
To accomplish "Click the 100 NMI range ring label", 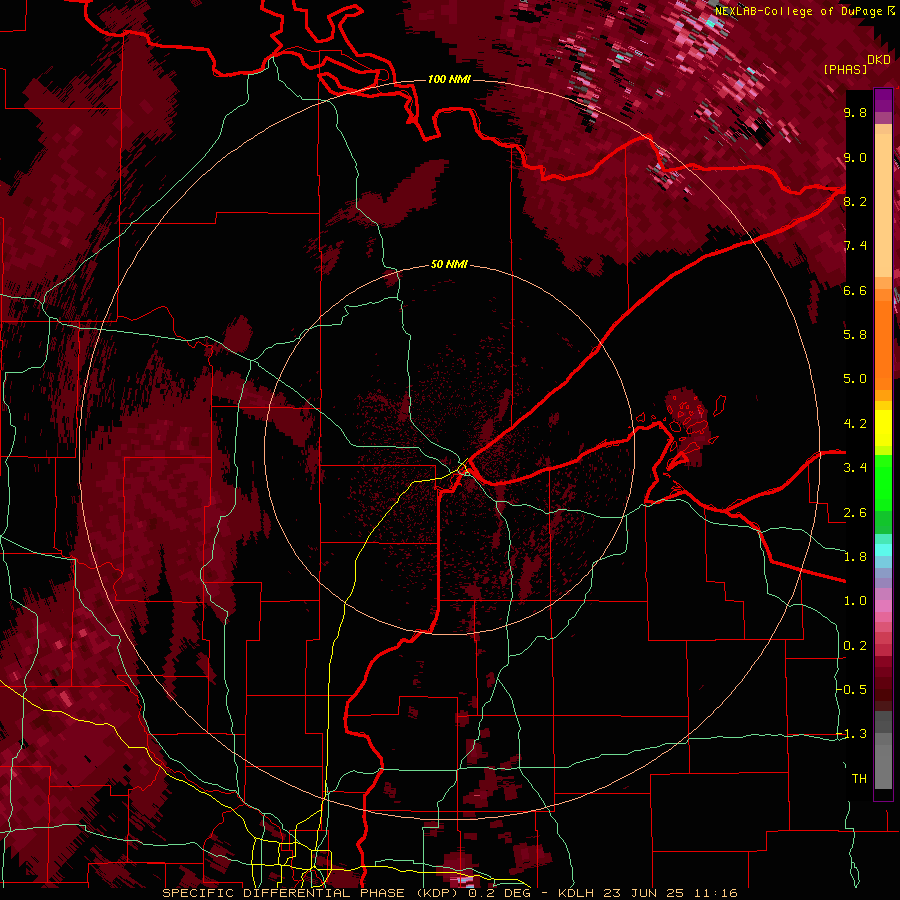I will [x=449, y=79].
